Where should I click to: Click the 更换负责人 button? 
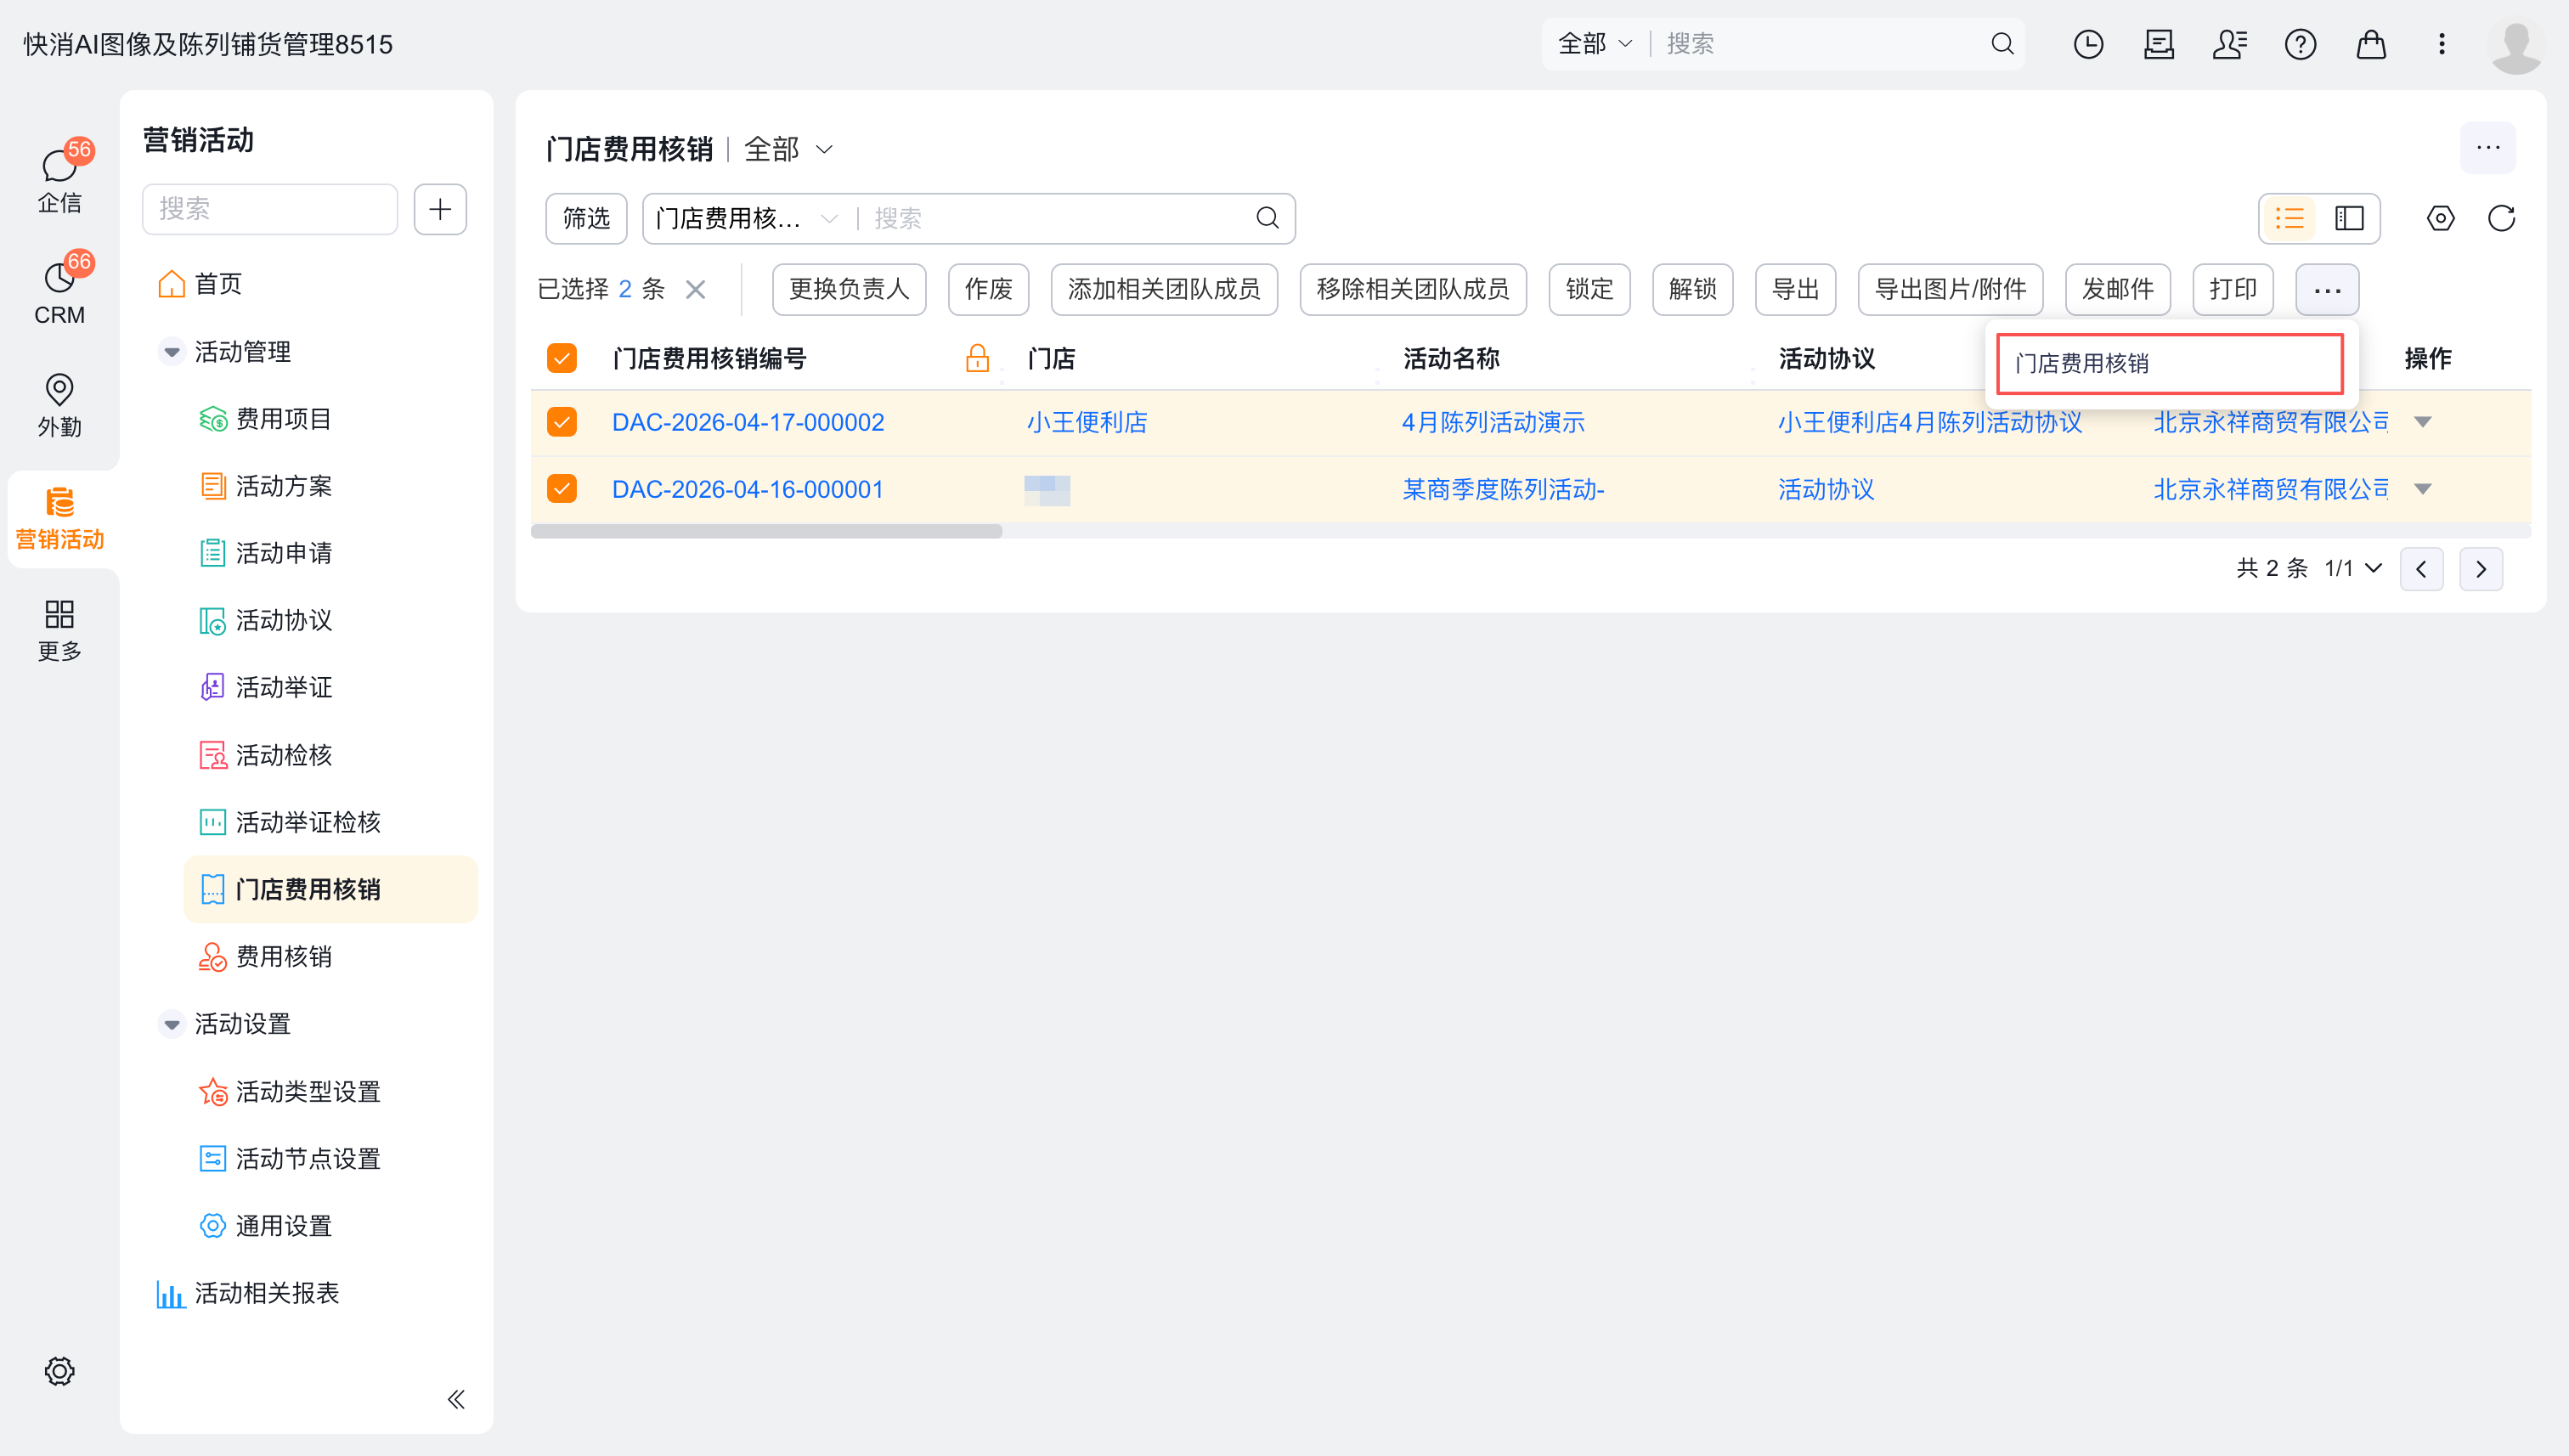[x=849, y=289]
